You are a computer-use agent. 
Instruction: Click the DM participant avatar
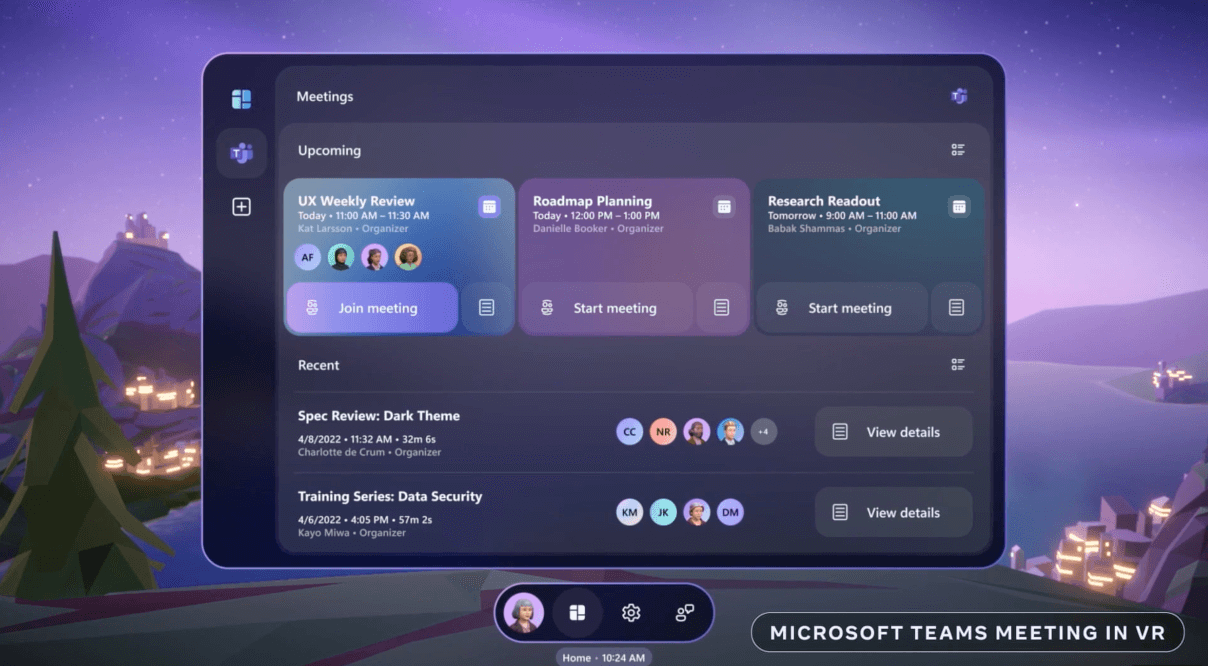730,513
